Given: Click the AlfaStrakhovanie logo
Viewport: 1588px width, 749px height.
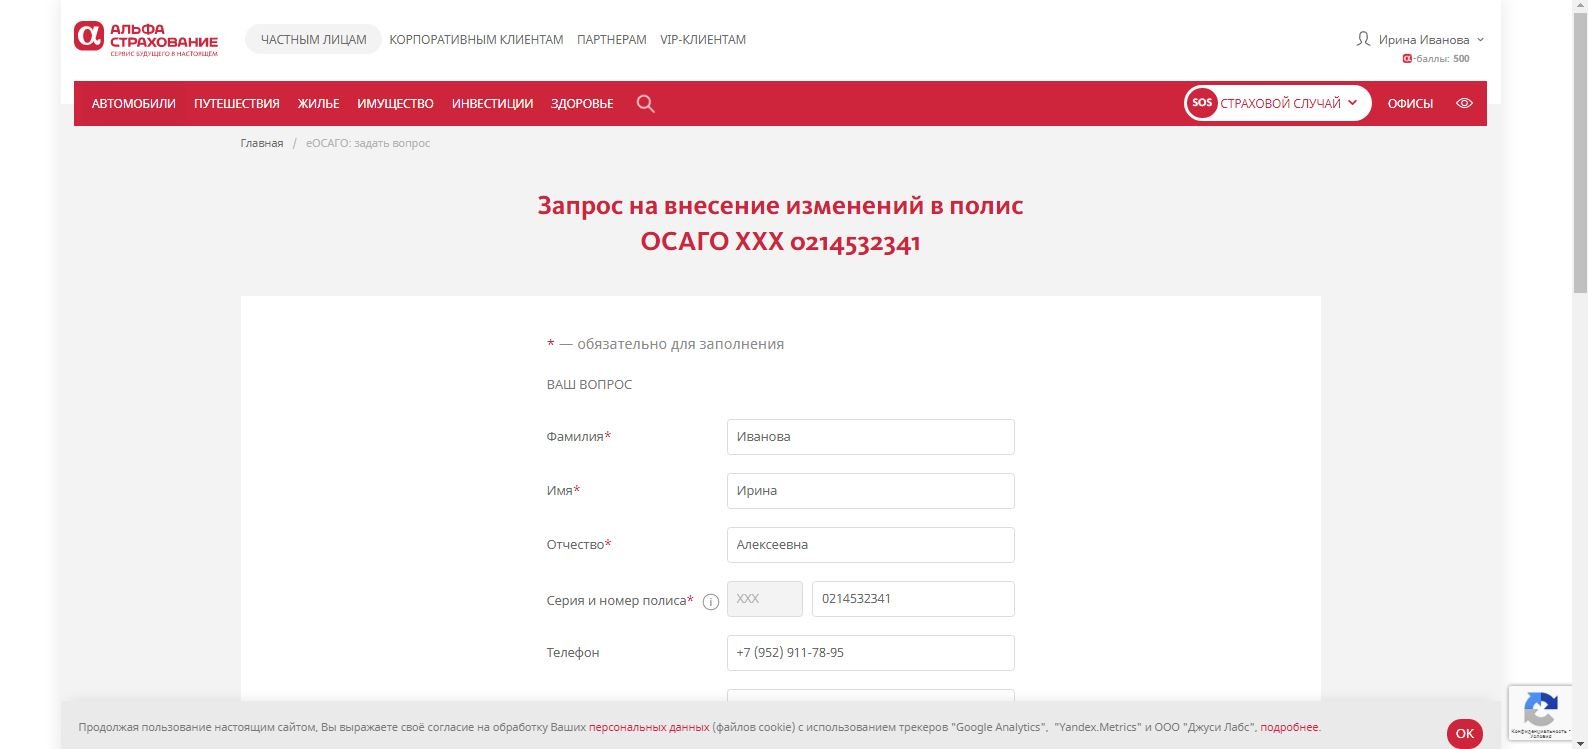Looking at the screenshot, I should (145, 40).
